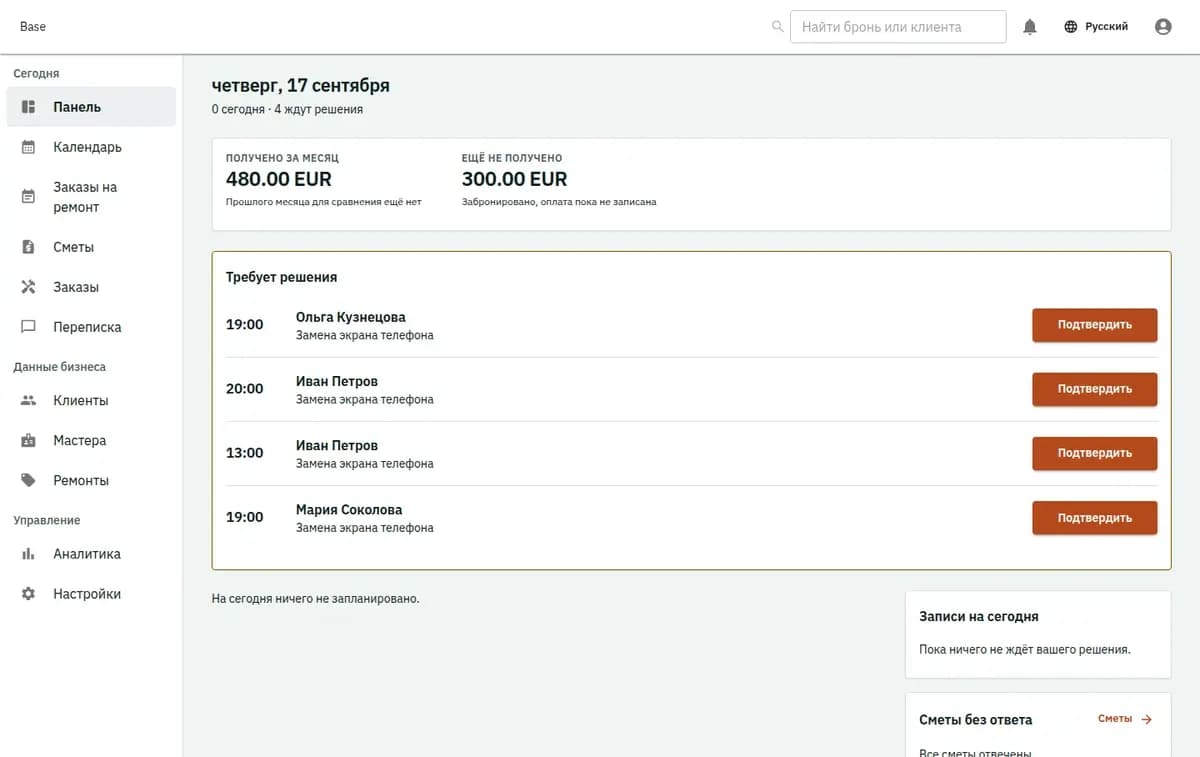This screenshot has height=757, width=1200.
Task: Go to Календарь in the sidebar
Action: 91,147
